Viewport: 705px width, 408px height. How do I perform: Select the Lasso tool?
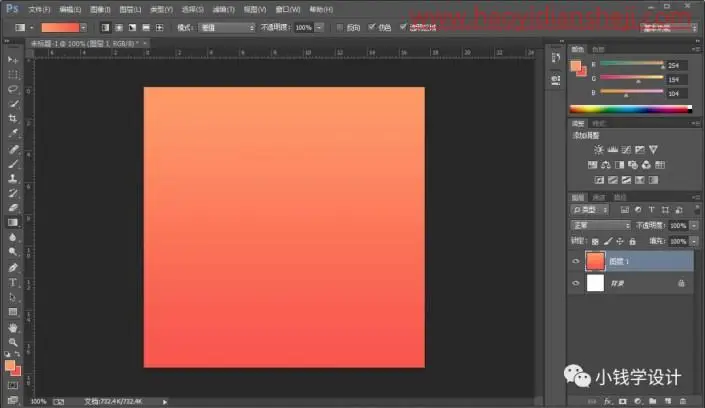point(13,90)
